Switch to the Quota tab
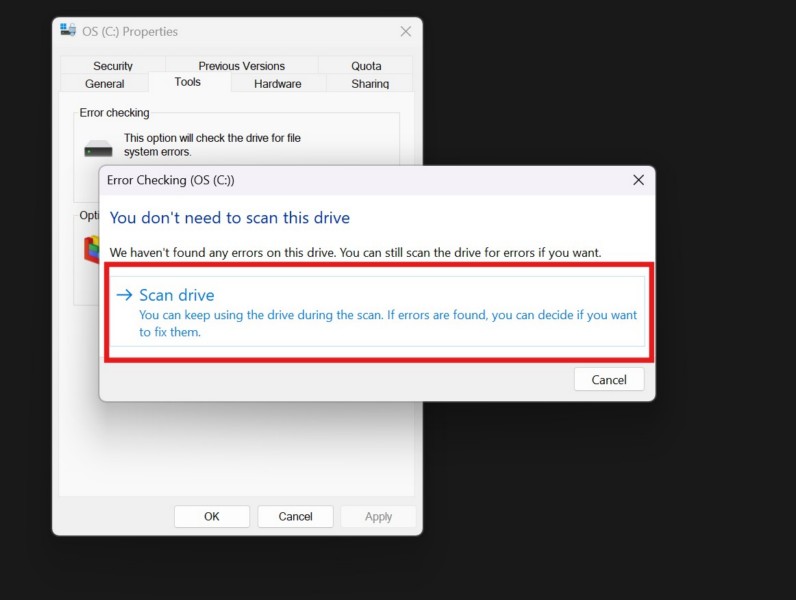The width and height of the screenshot is (796, 600). (366, 66)
